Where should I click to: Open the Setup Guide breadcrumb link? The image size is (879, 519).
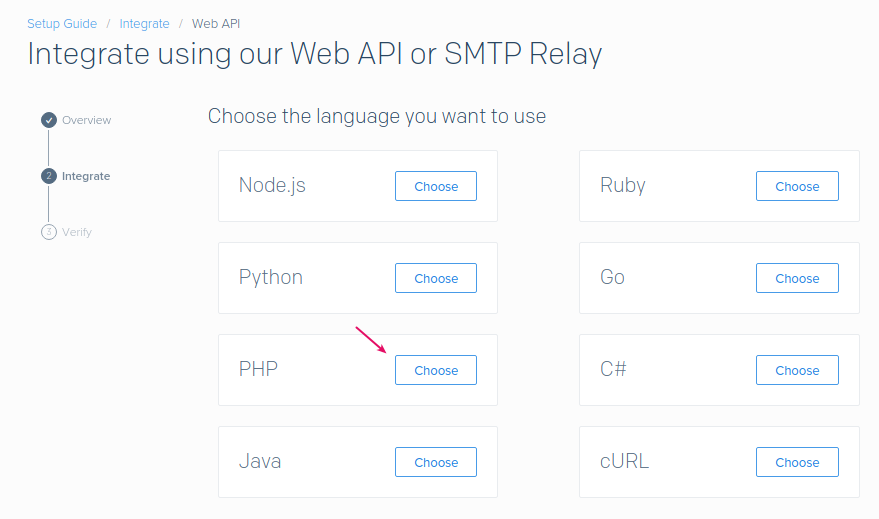click(x=62, y=23)
